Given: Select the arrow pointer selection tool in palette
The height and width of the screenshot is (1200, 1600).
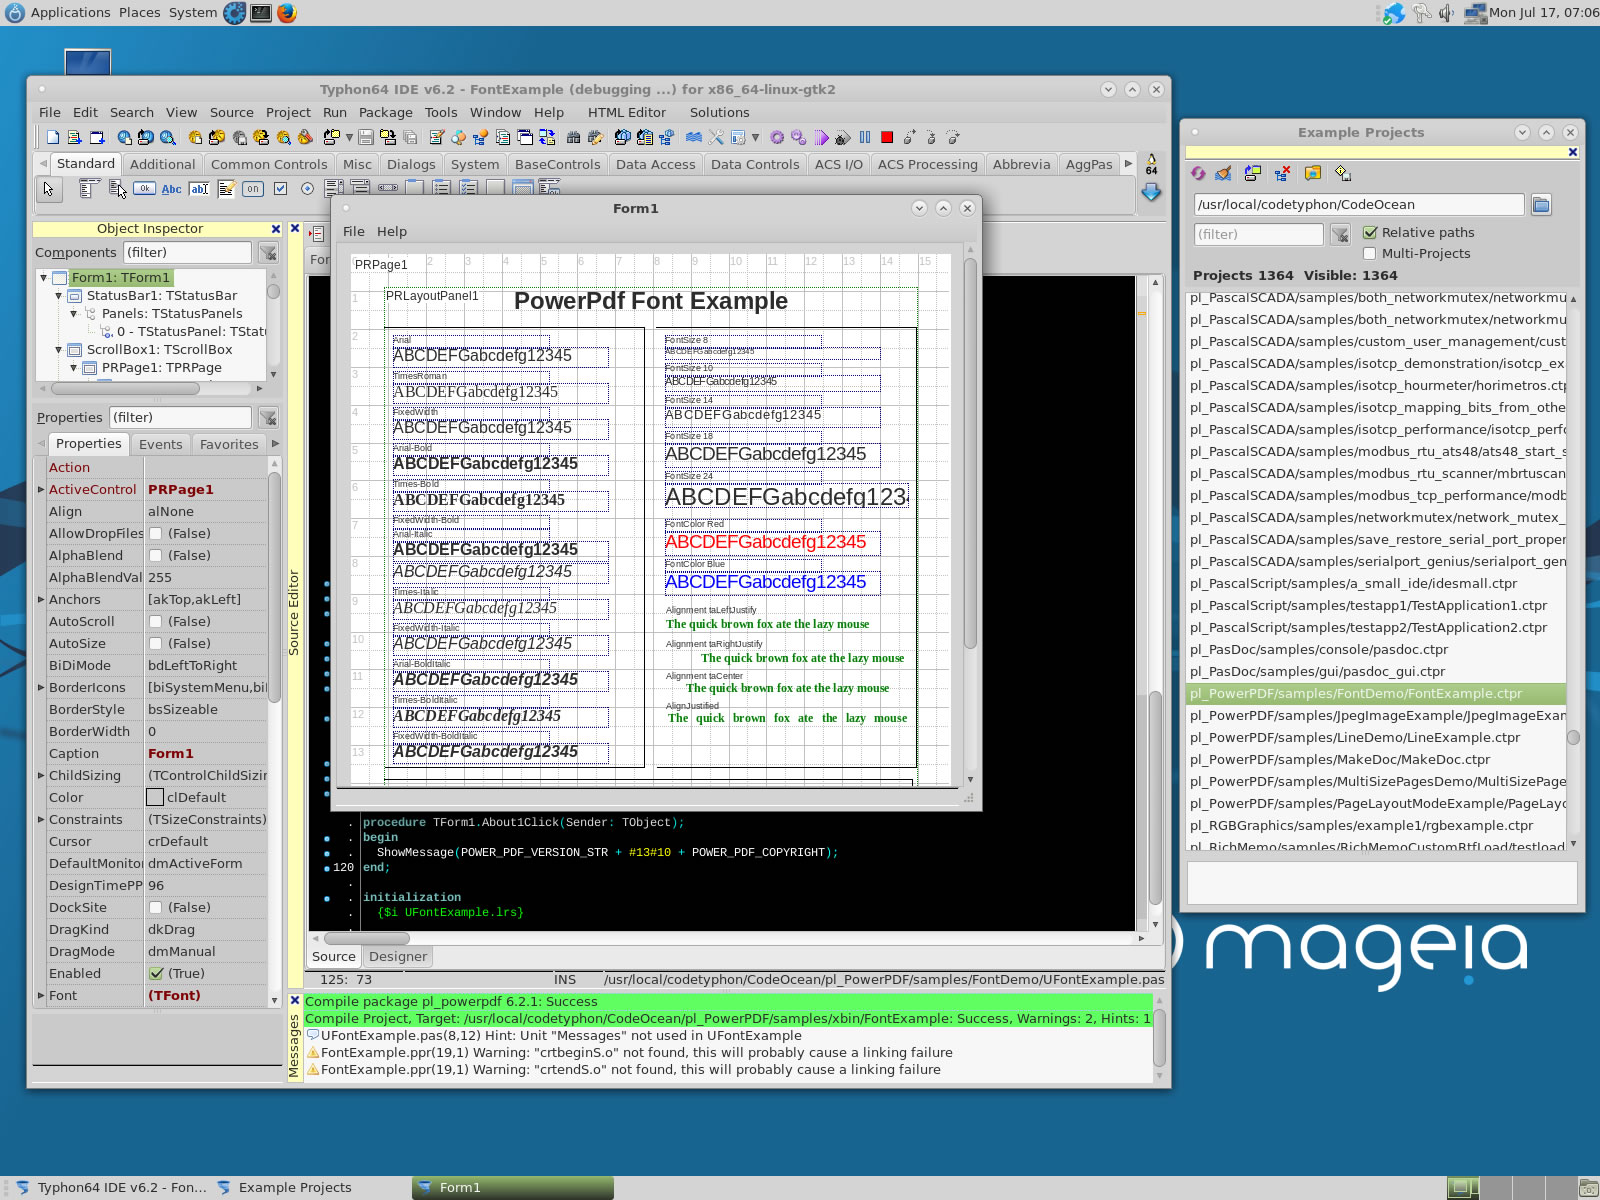Looking at the screenshot, I should (x=48, y=188).
